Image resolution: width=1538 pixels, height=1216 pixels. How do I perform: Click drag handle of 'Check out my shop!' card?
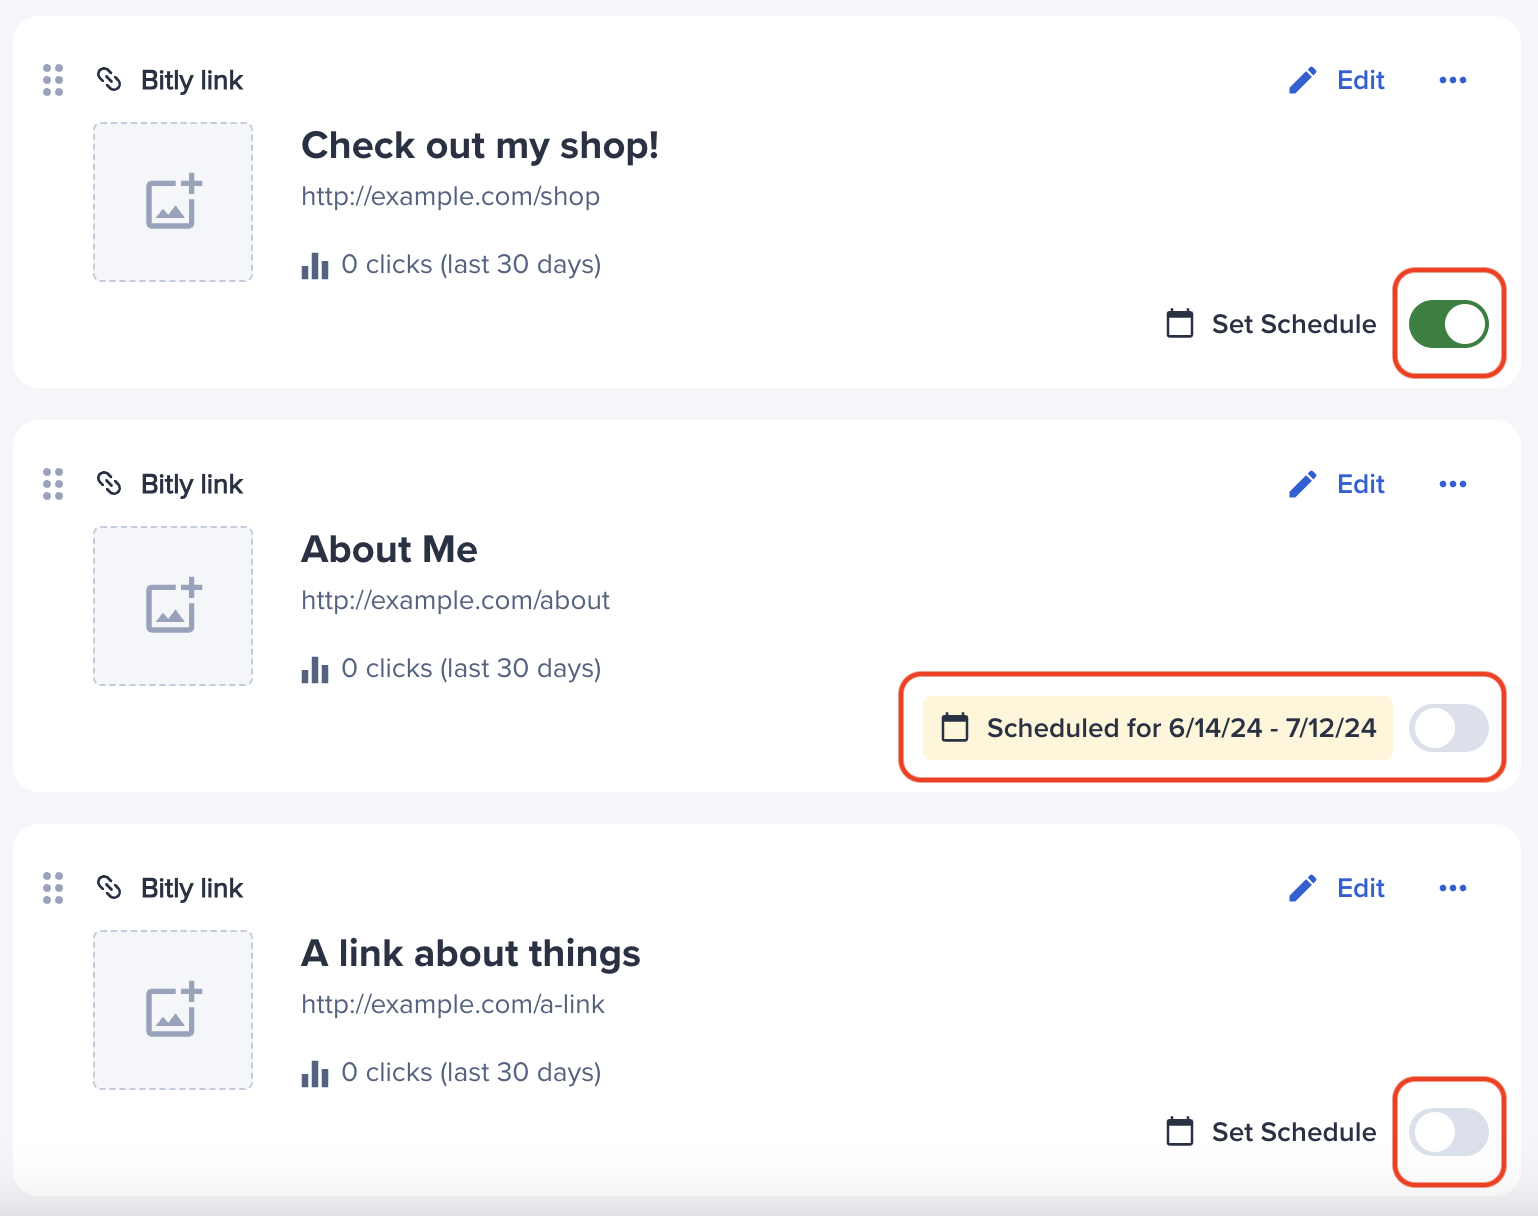pos(53,80)
